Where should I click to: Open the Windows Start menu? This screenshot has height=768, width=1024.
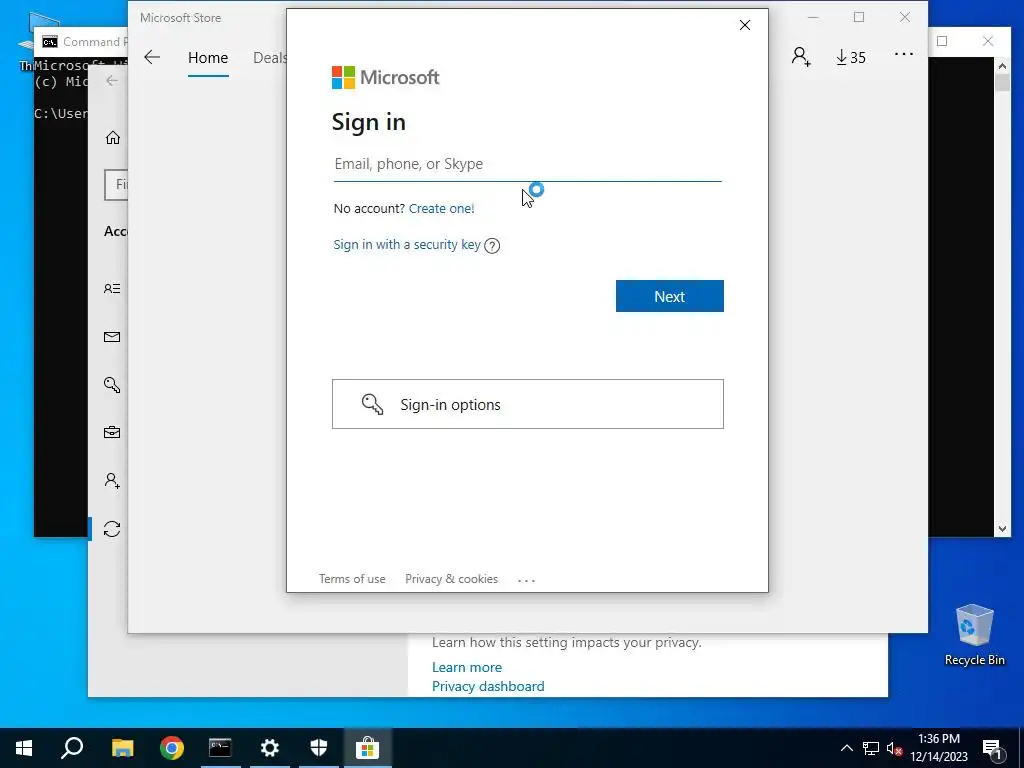tap(24, 748)
